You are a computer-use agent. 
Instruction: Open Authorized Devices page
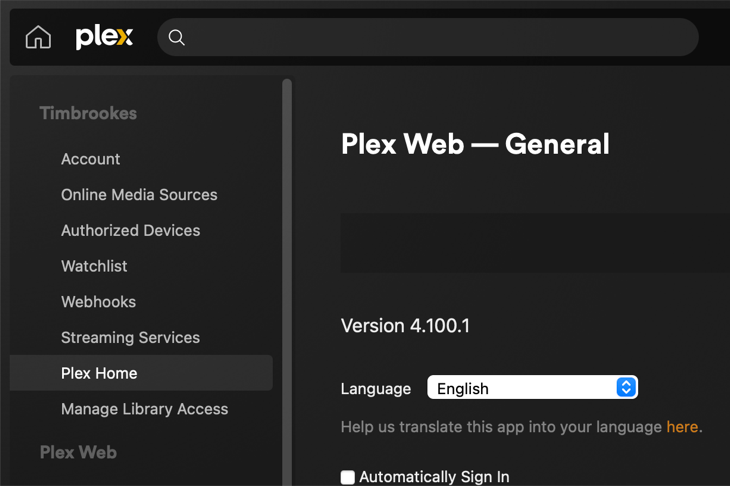coord(130,230)
